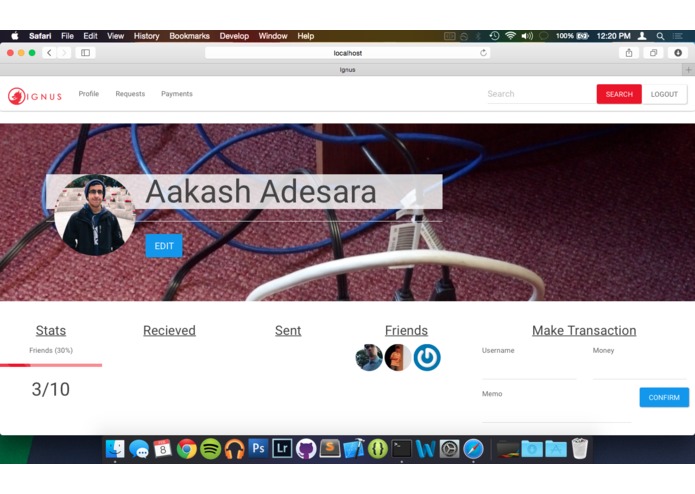Open the History menu

146,36
